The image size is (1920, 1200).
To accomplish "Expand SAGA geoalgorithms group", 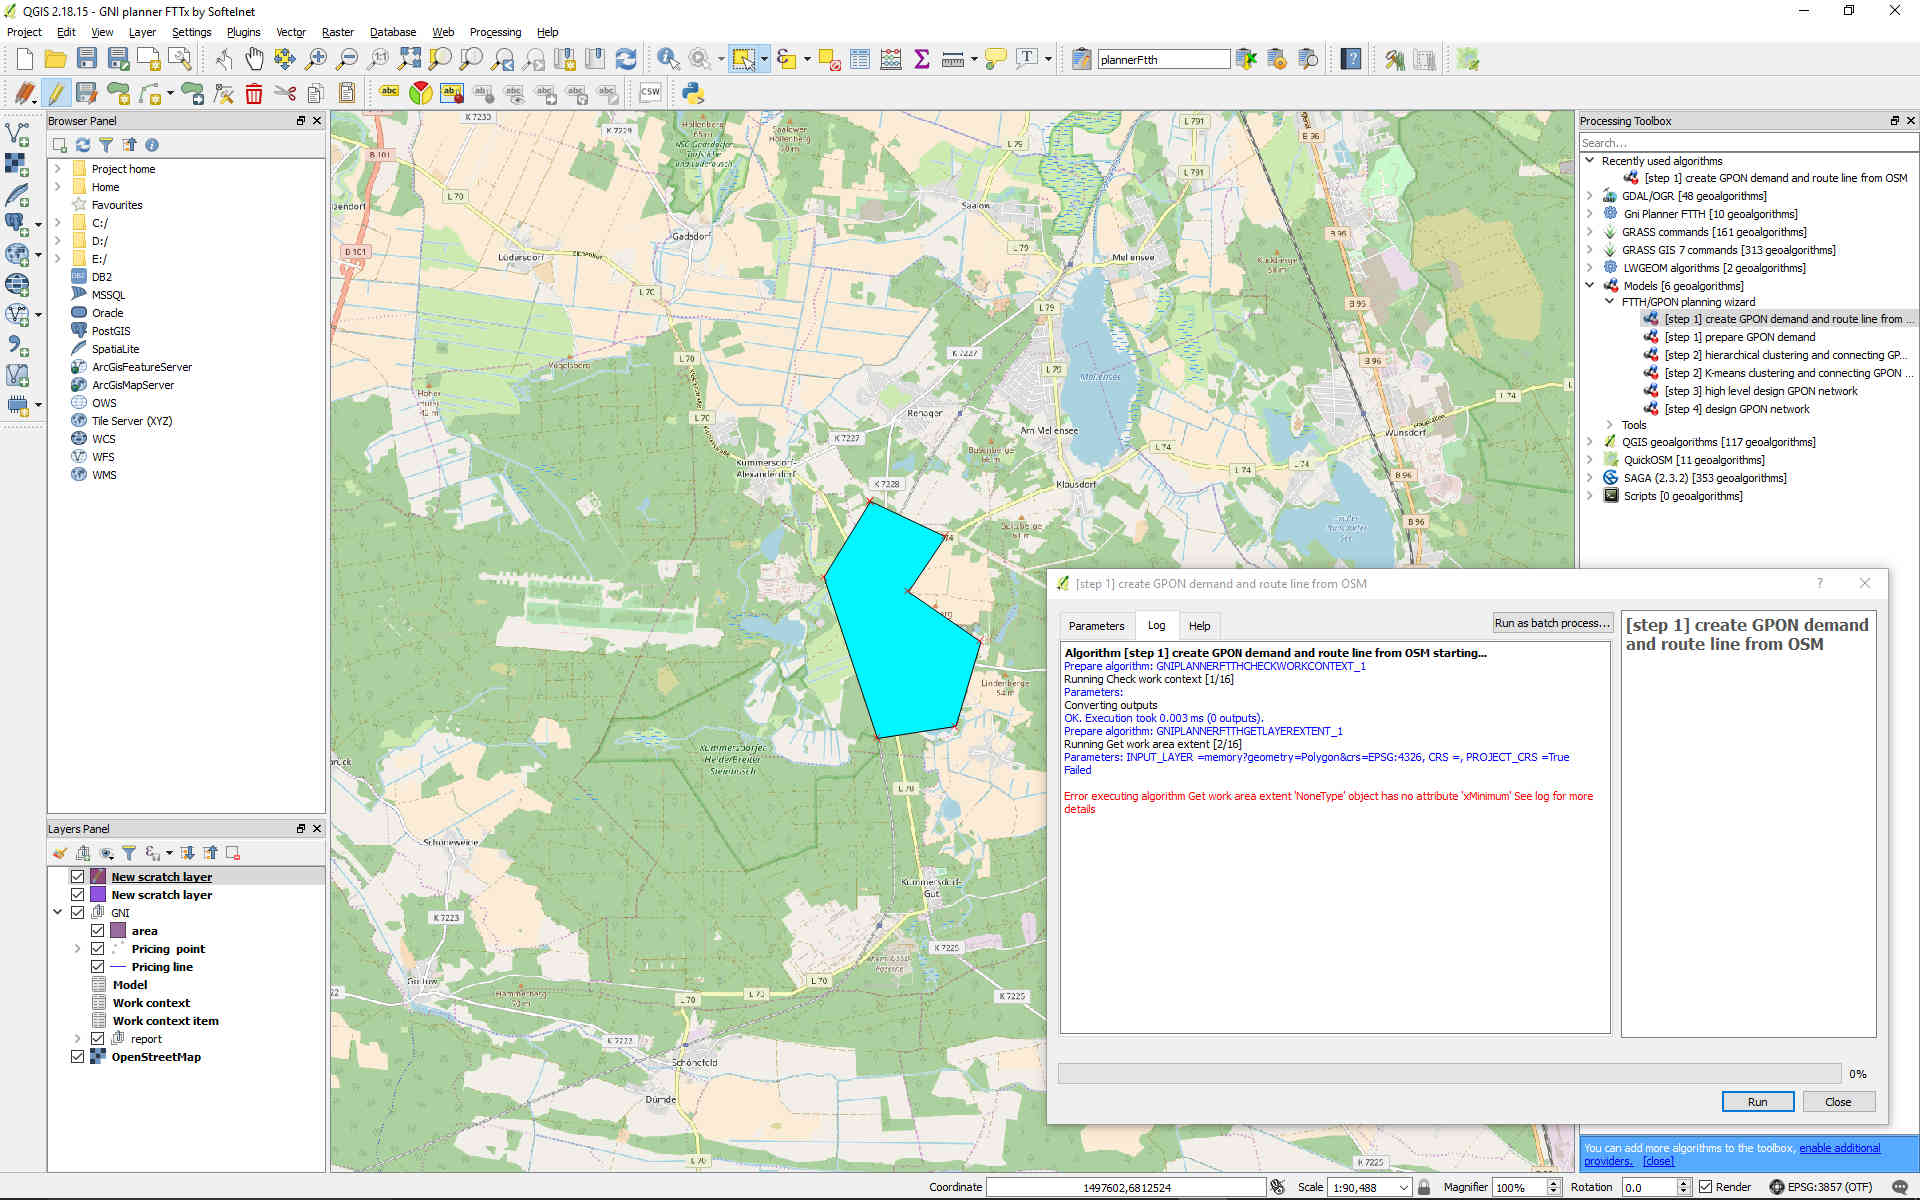I will (x=1590, y=478).
